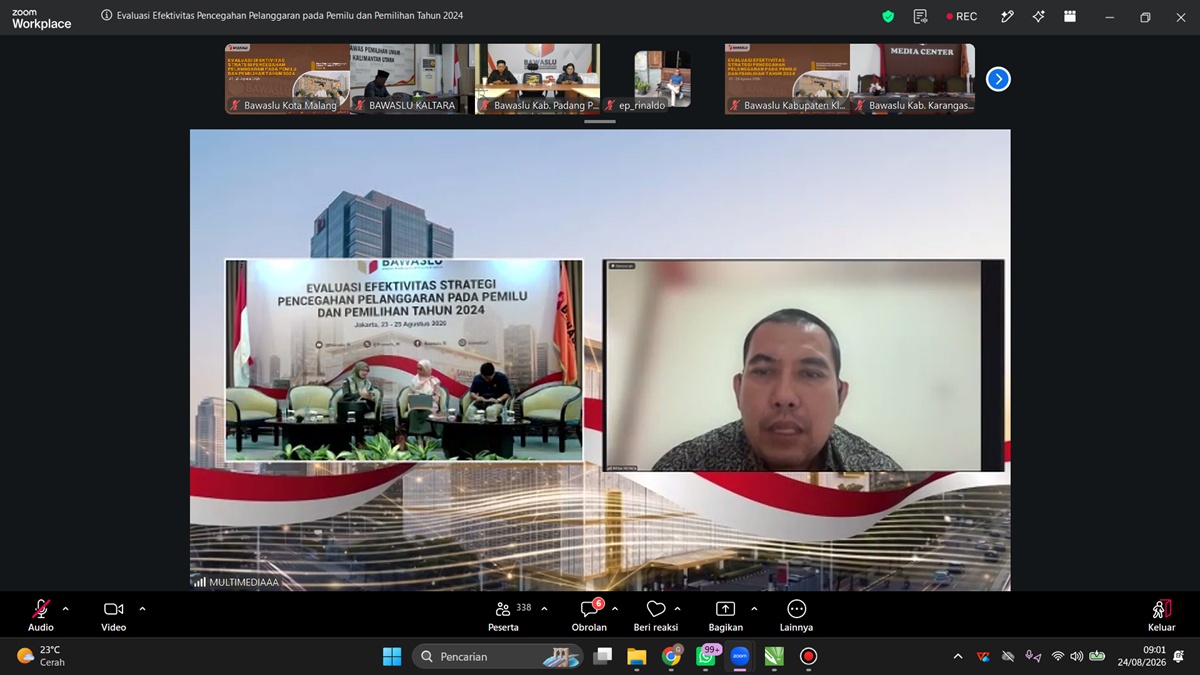Screen dimensions: 1200x675
Task: Click the meeting title text
Action: [290, 16]
